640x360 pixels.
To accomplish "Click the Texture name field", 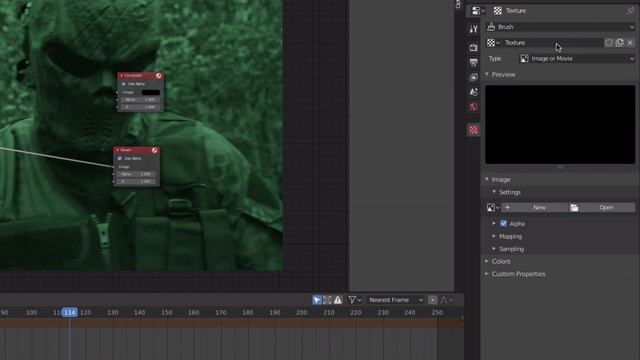I will (x=552, y=42).
